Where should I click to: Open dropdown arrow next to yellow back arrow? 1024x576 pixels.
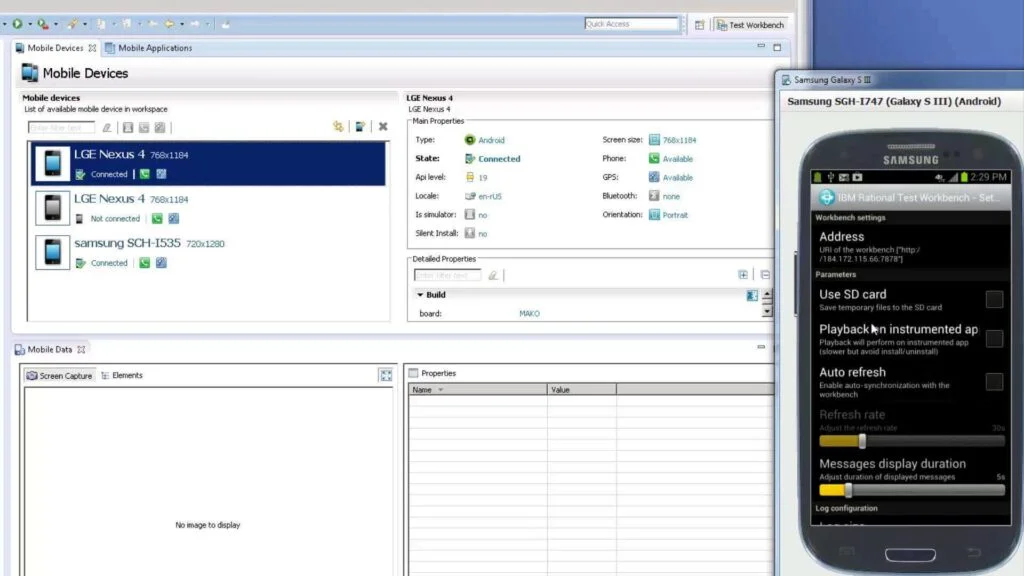(182, 25)
